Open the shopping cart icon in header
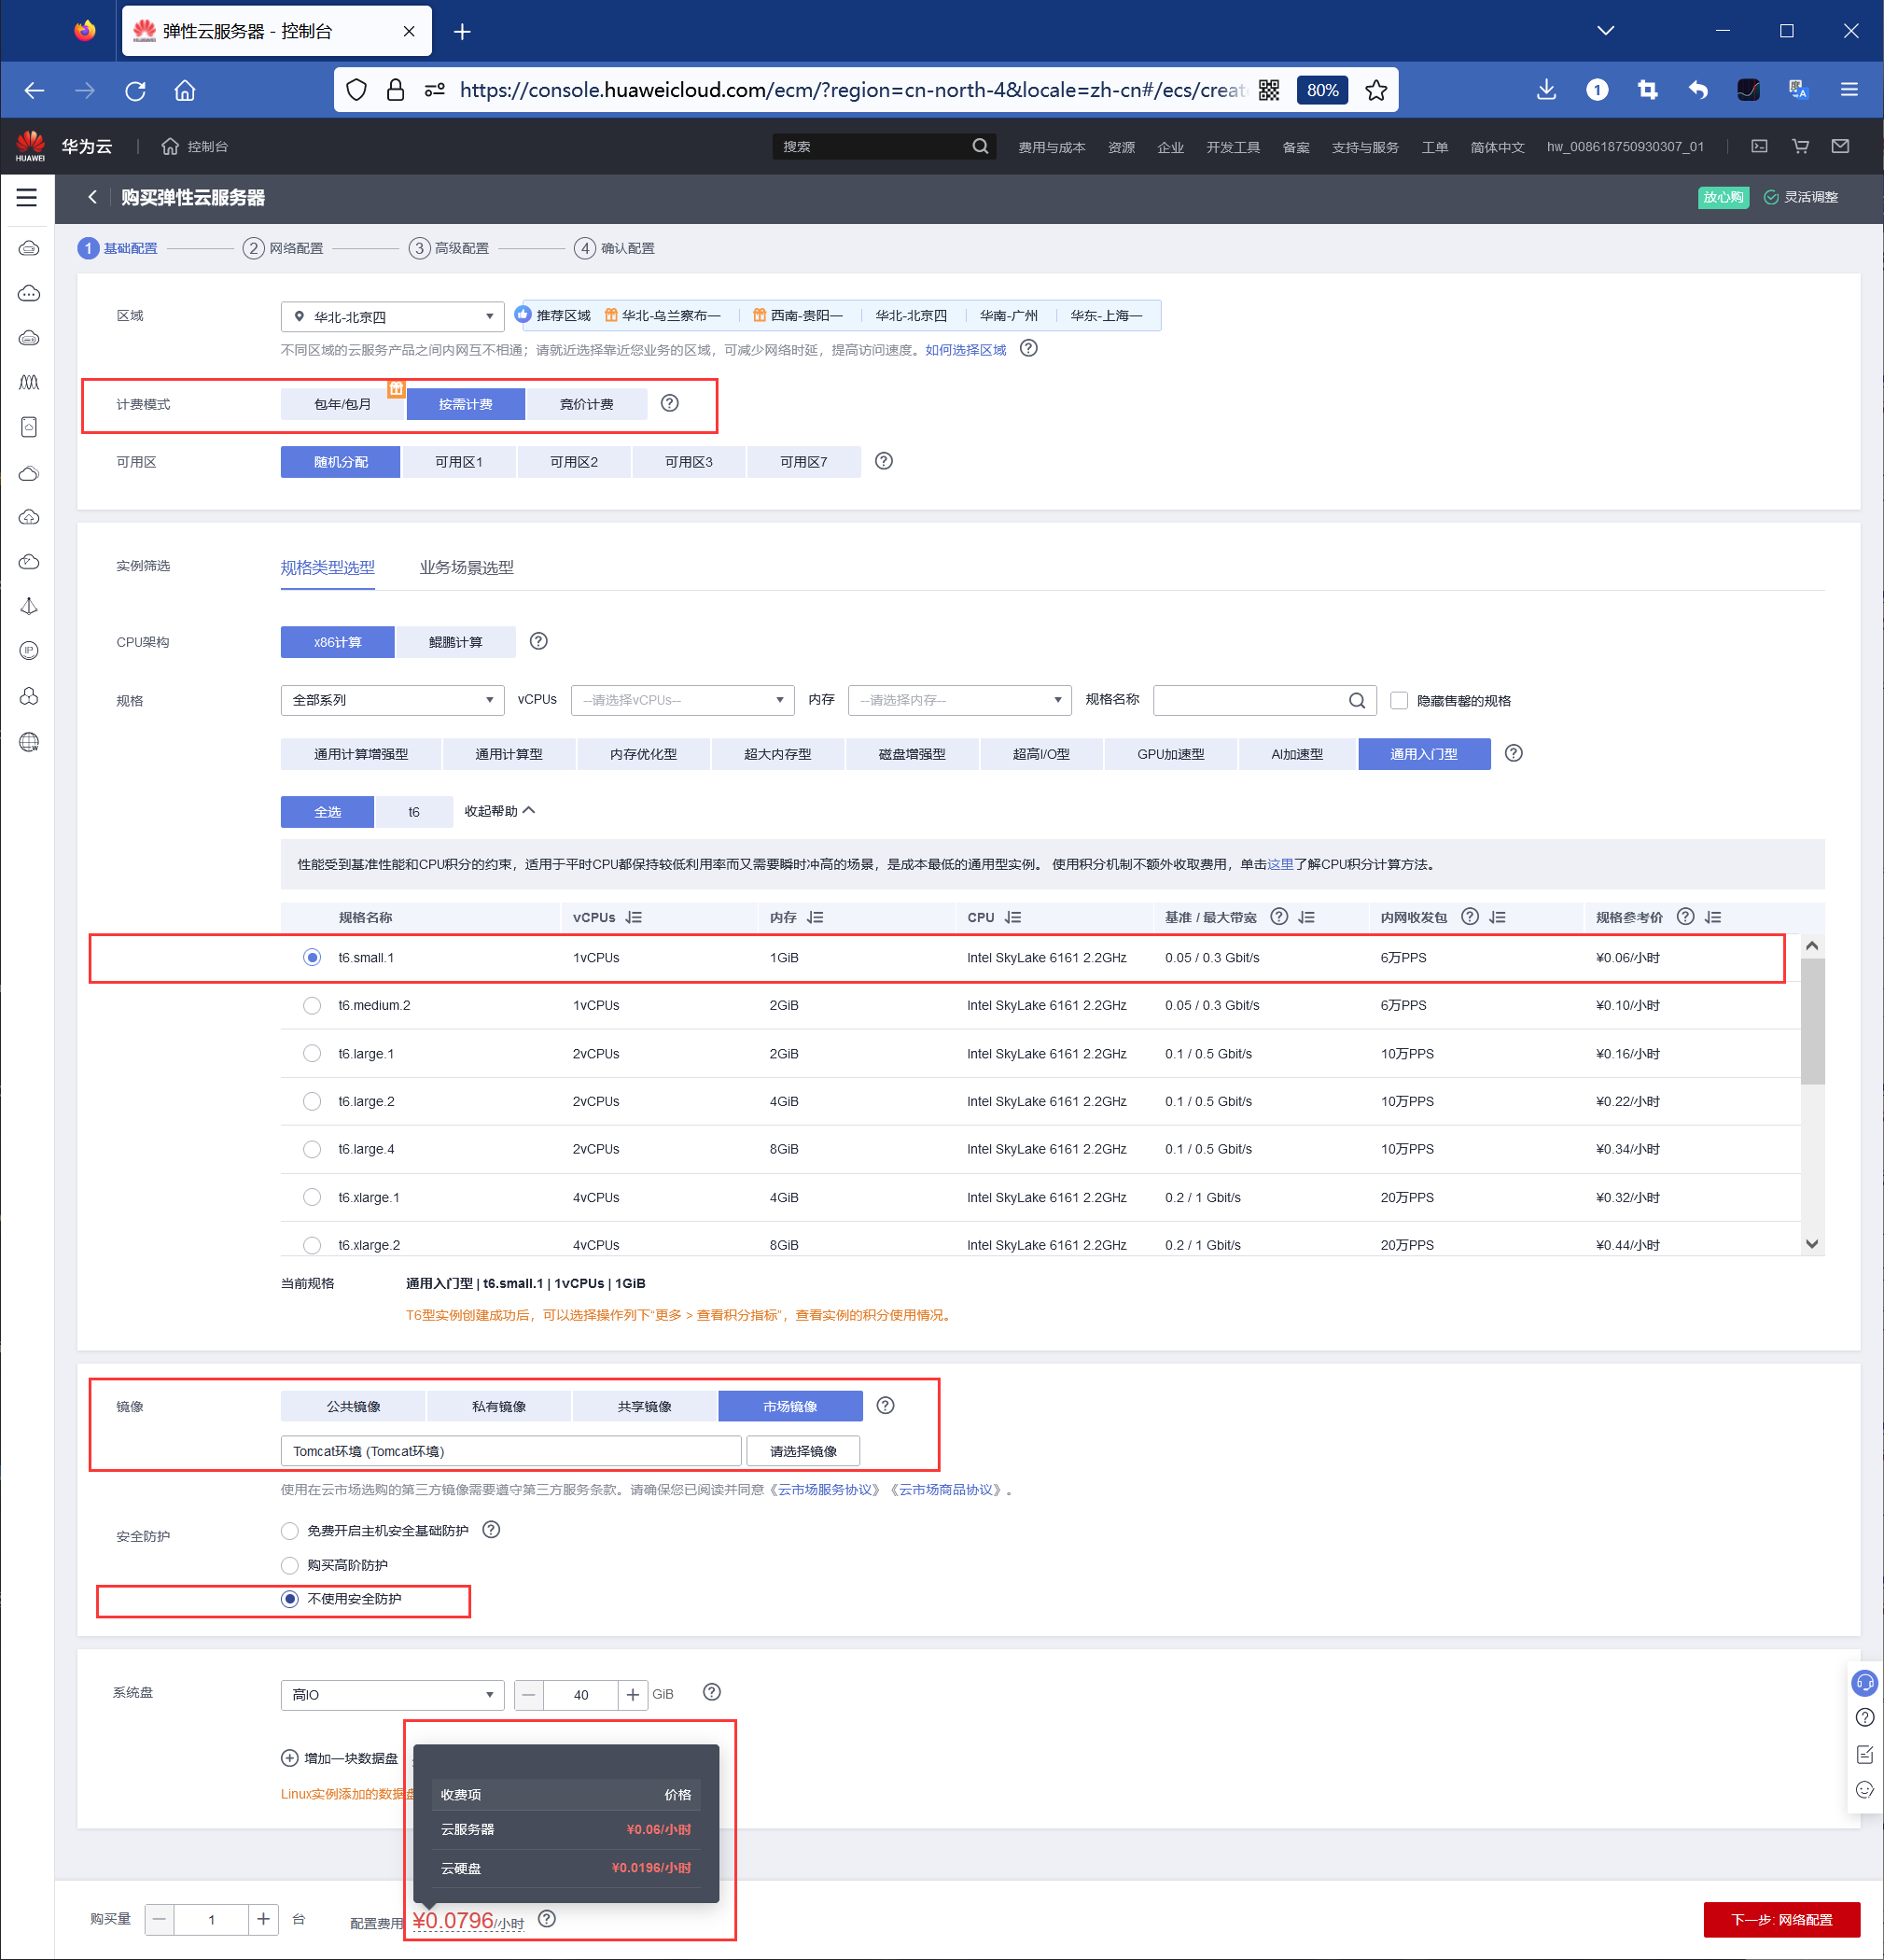Image resolution: width=1884 pixels, height=1960 pixels. click(1800, 147)
